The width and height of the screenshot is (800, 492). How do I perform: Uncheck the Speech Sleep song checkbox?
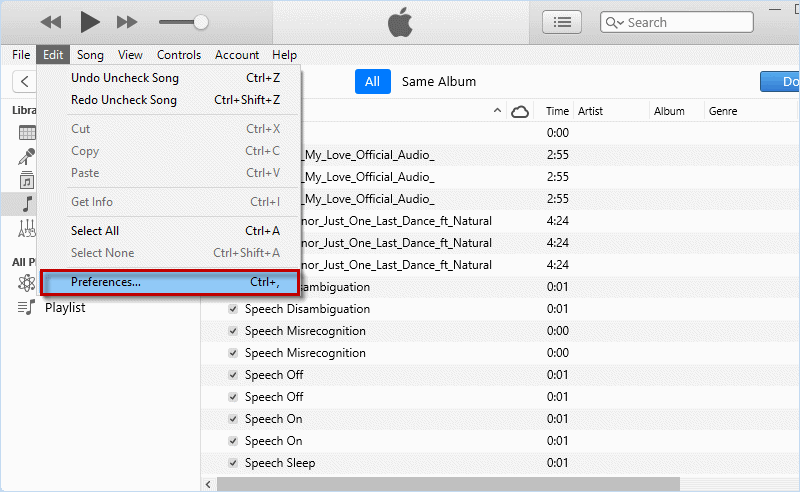(x=233, y=463)
